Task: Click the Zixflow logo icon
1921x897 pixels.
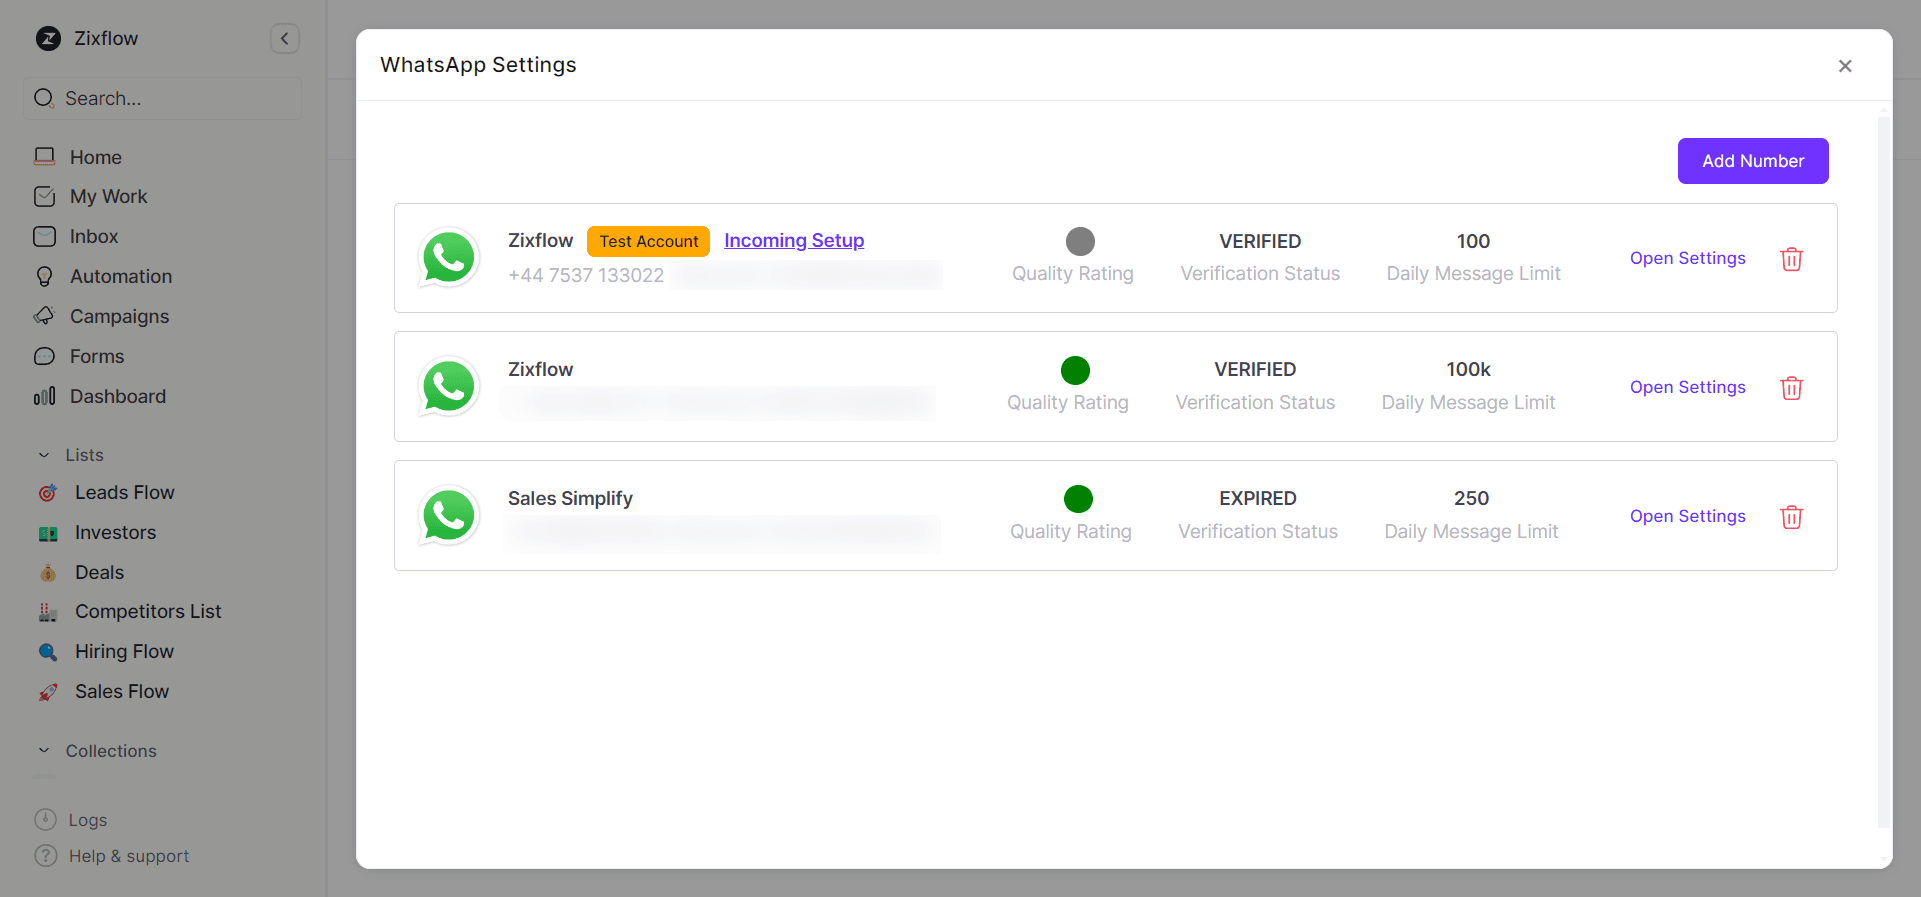Action: click(x=48, y=39)
